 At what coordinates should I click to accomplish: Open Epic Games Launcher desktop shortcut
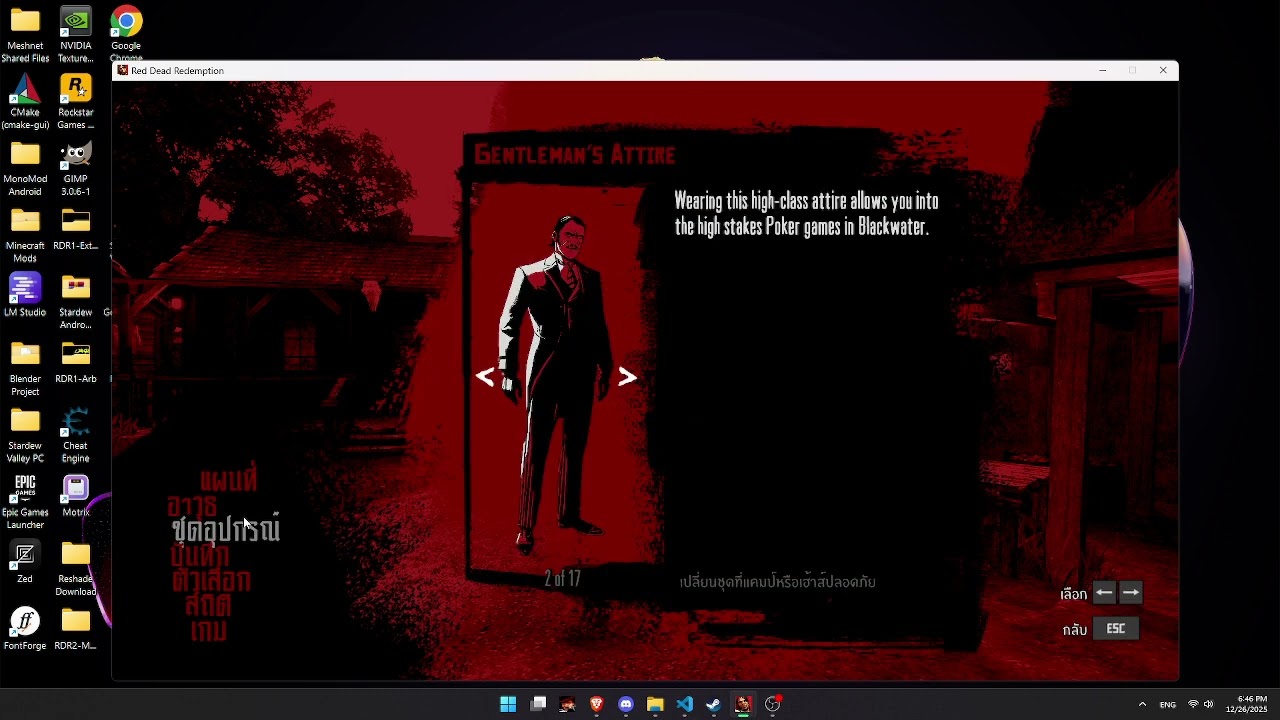[25, 502]
